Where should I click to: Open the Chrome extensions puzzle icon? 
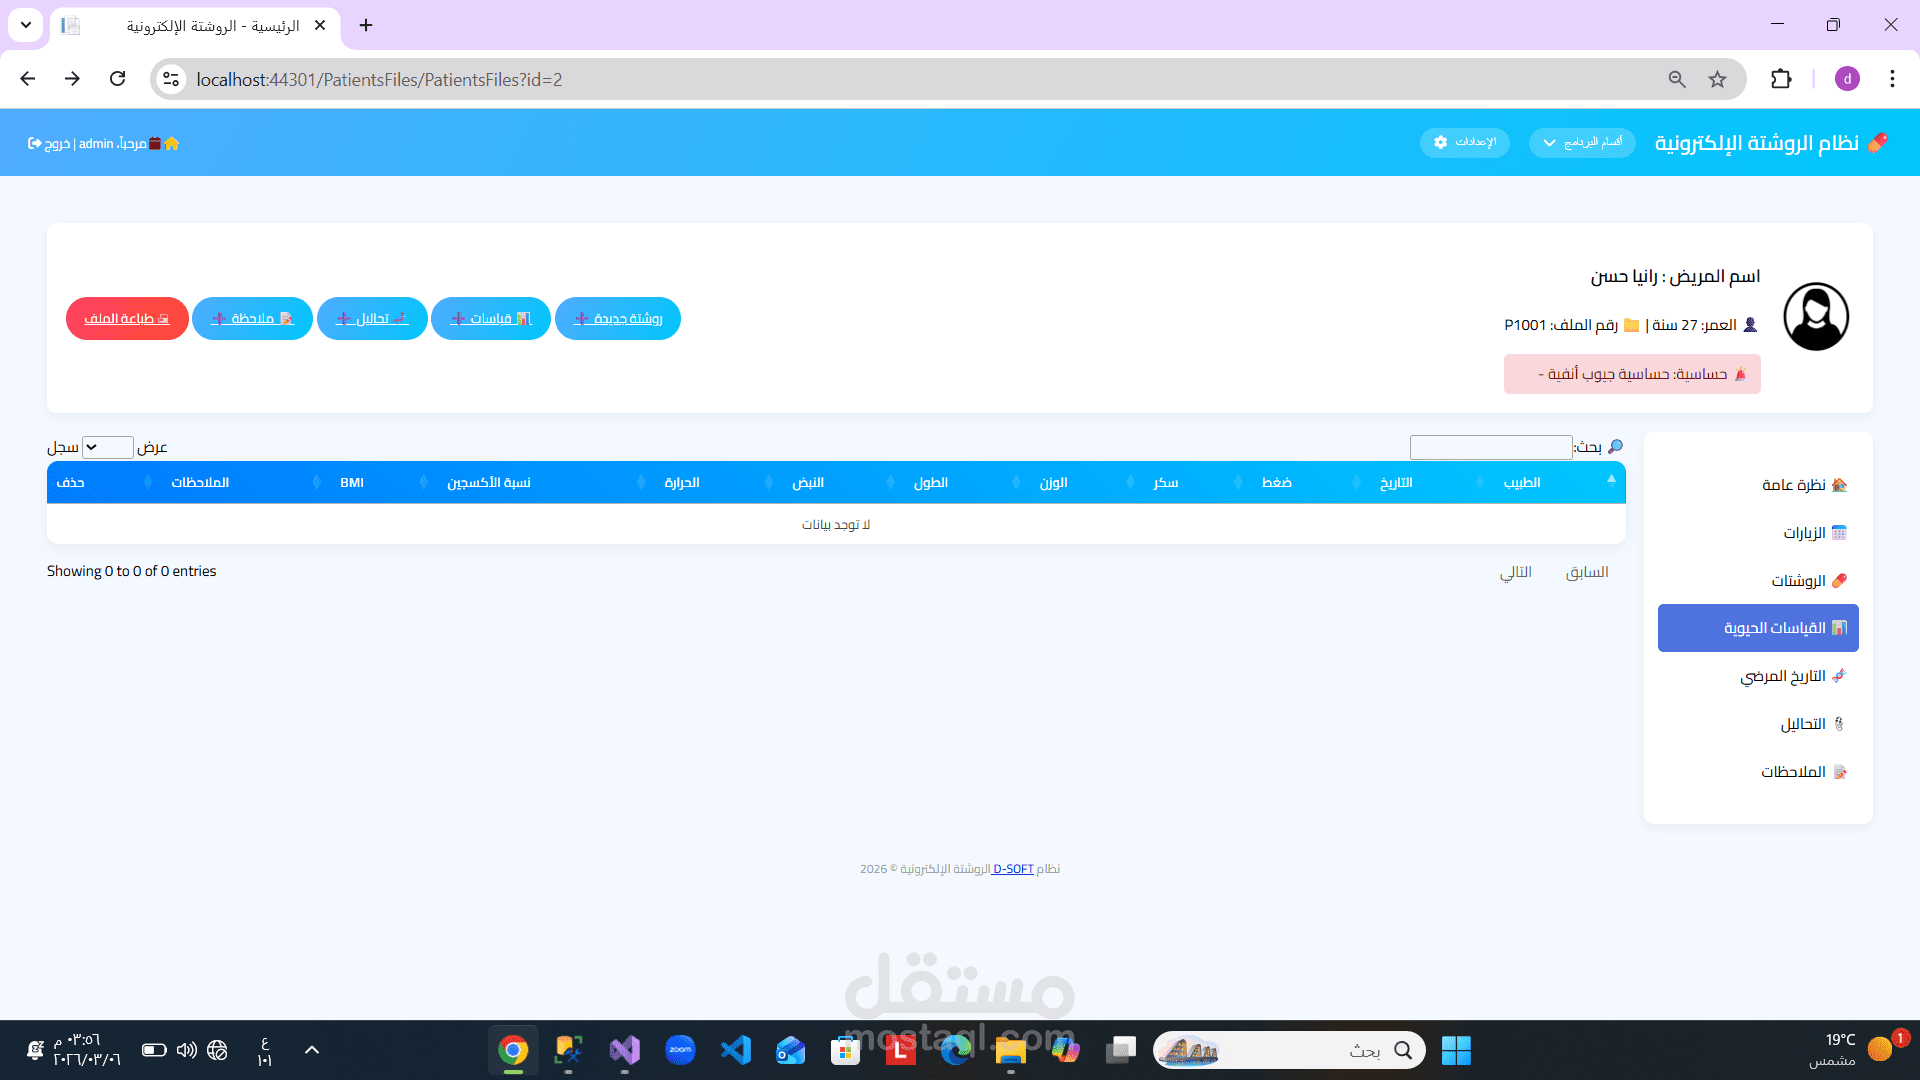tap(1781, 79)
